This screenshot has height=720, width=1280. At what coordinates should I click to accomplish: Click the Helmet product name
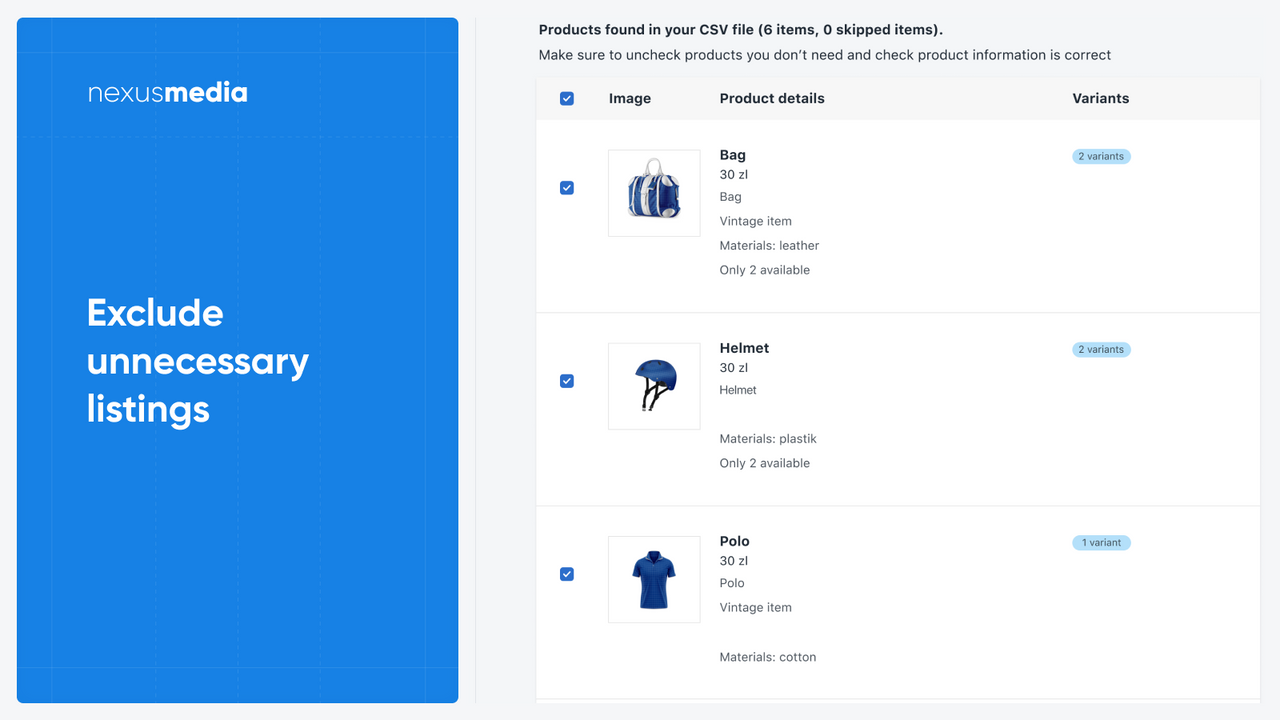coord(744,348)
